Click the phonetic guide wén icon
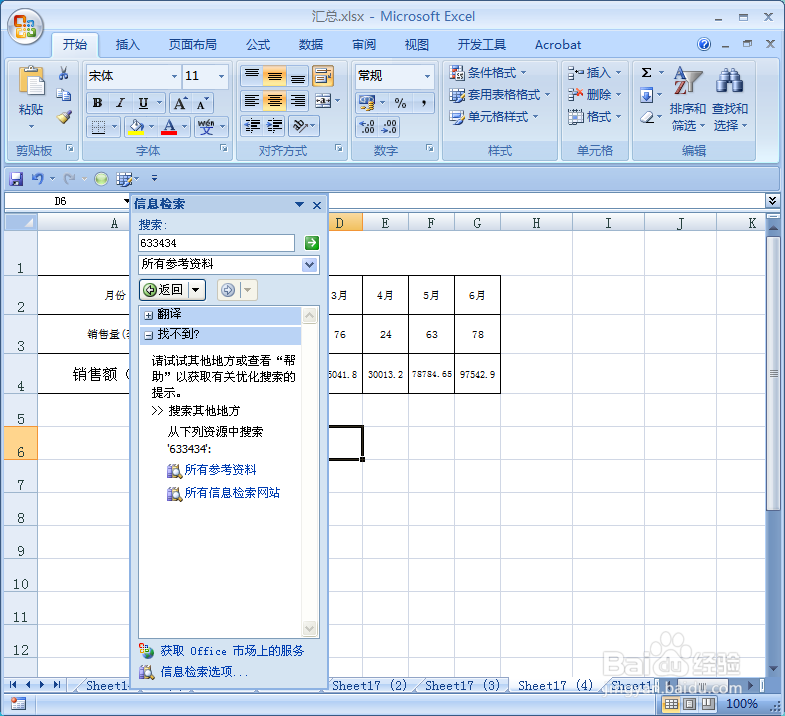This screenshot has height=716, width=785. 206,127
